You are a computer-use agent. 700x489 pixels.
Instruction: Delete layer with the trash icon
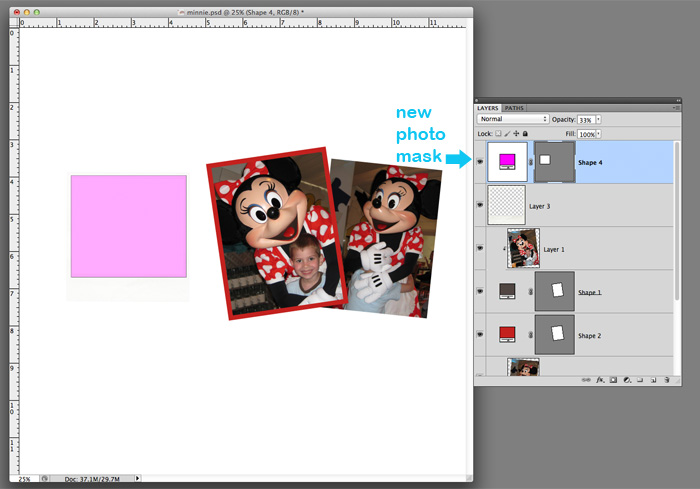667,380
